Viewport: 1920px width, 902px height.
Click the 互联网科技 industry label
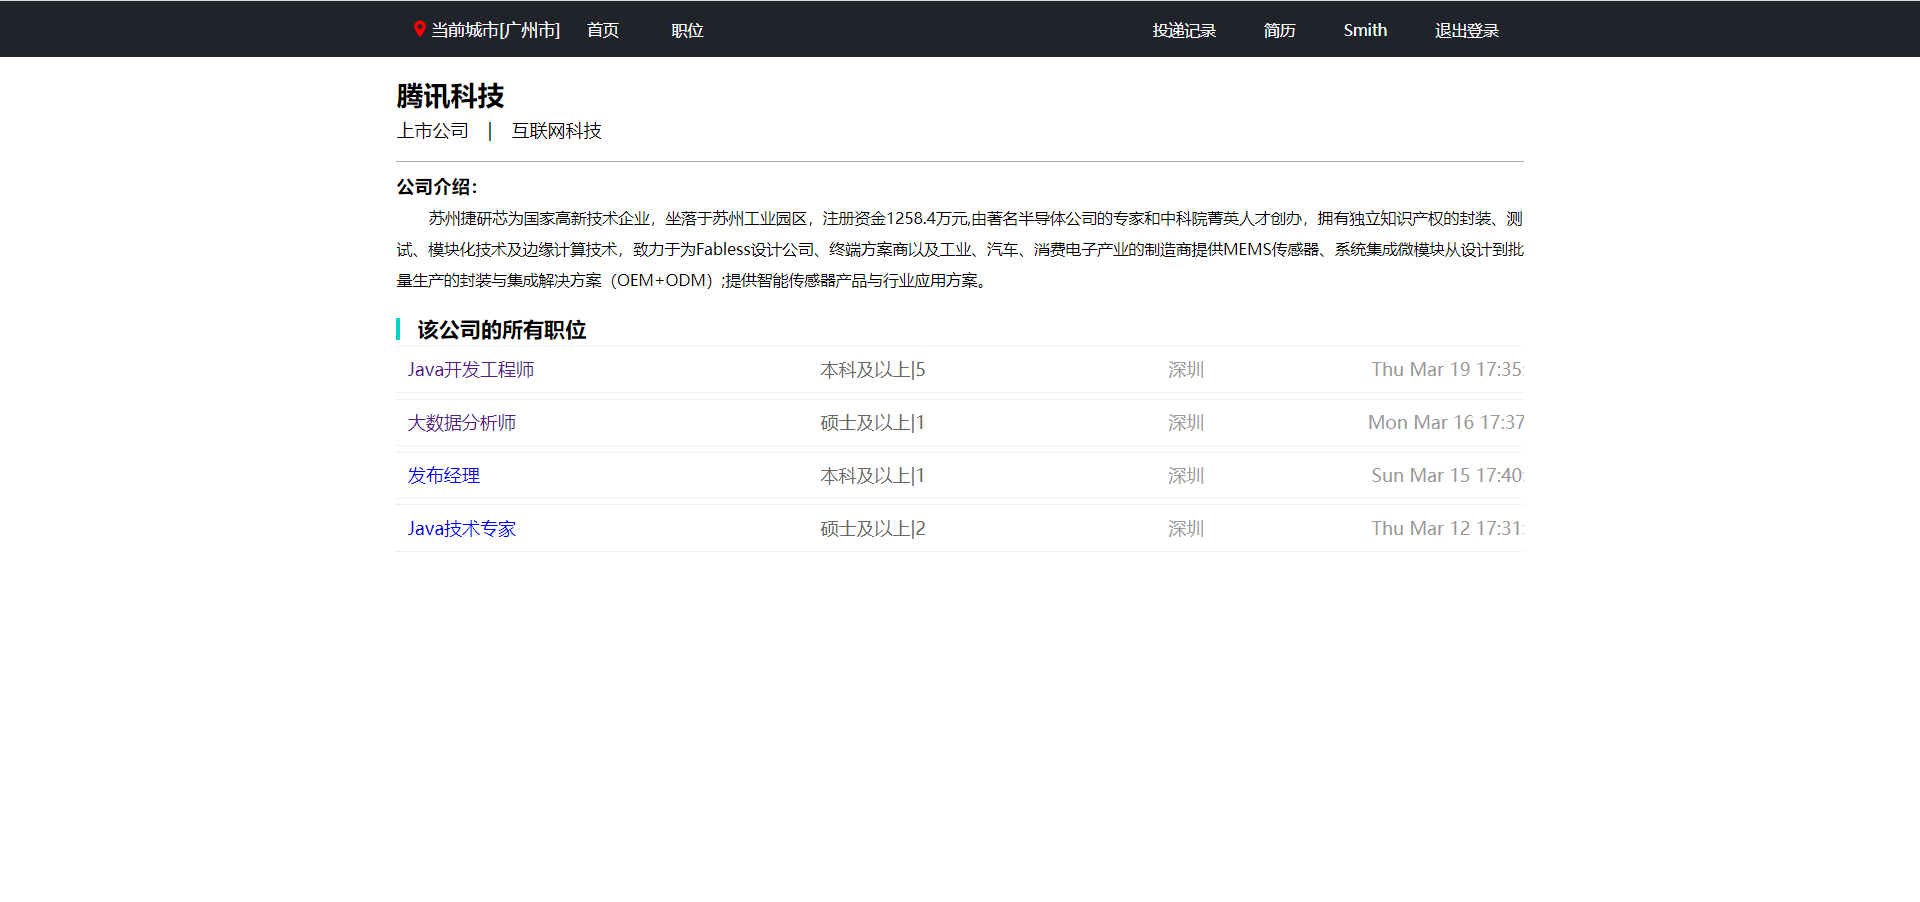(557, 131)
